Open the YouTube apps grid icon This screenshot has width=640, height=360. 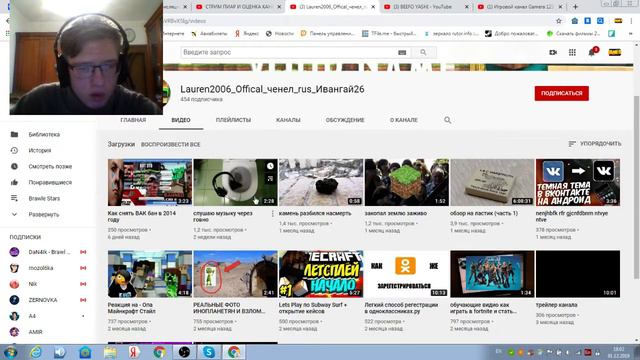point(572,52)
